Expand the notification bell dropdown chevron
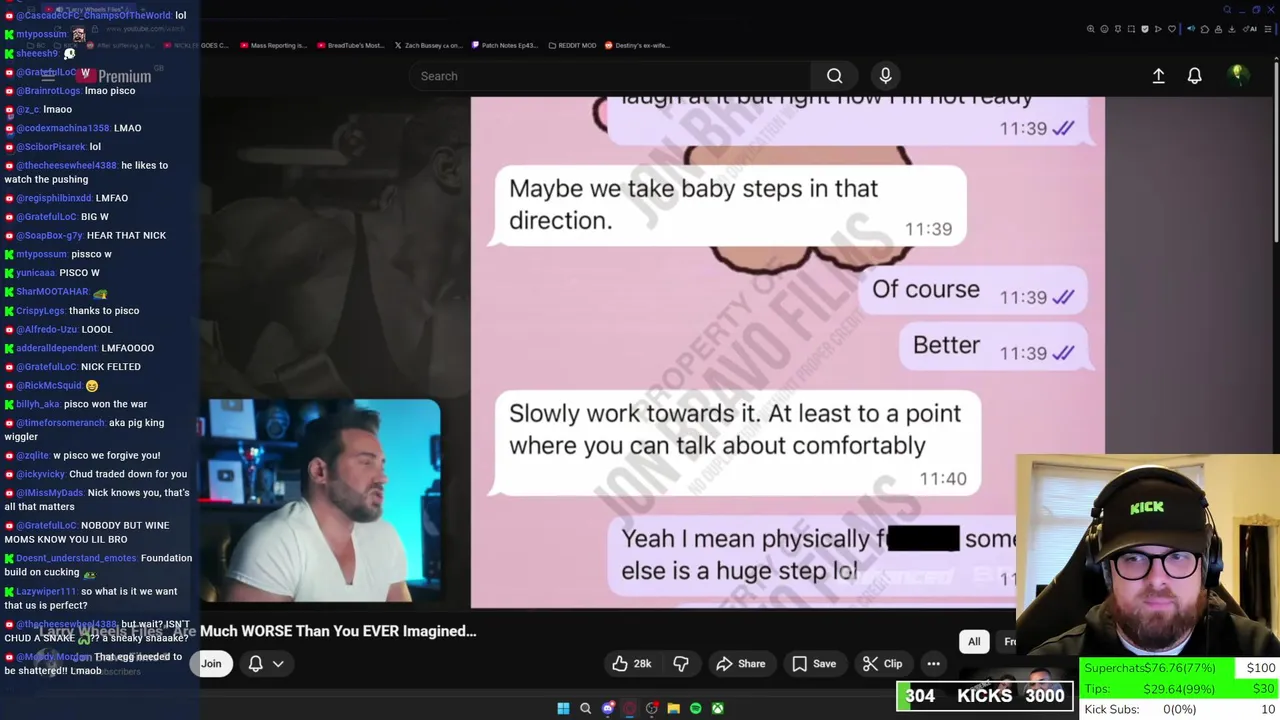Viewport: 1280px width, 720px height. point(278,664)
